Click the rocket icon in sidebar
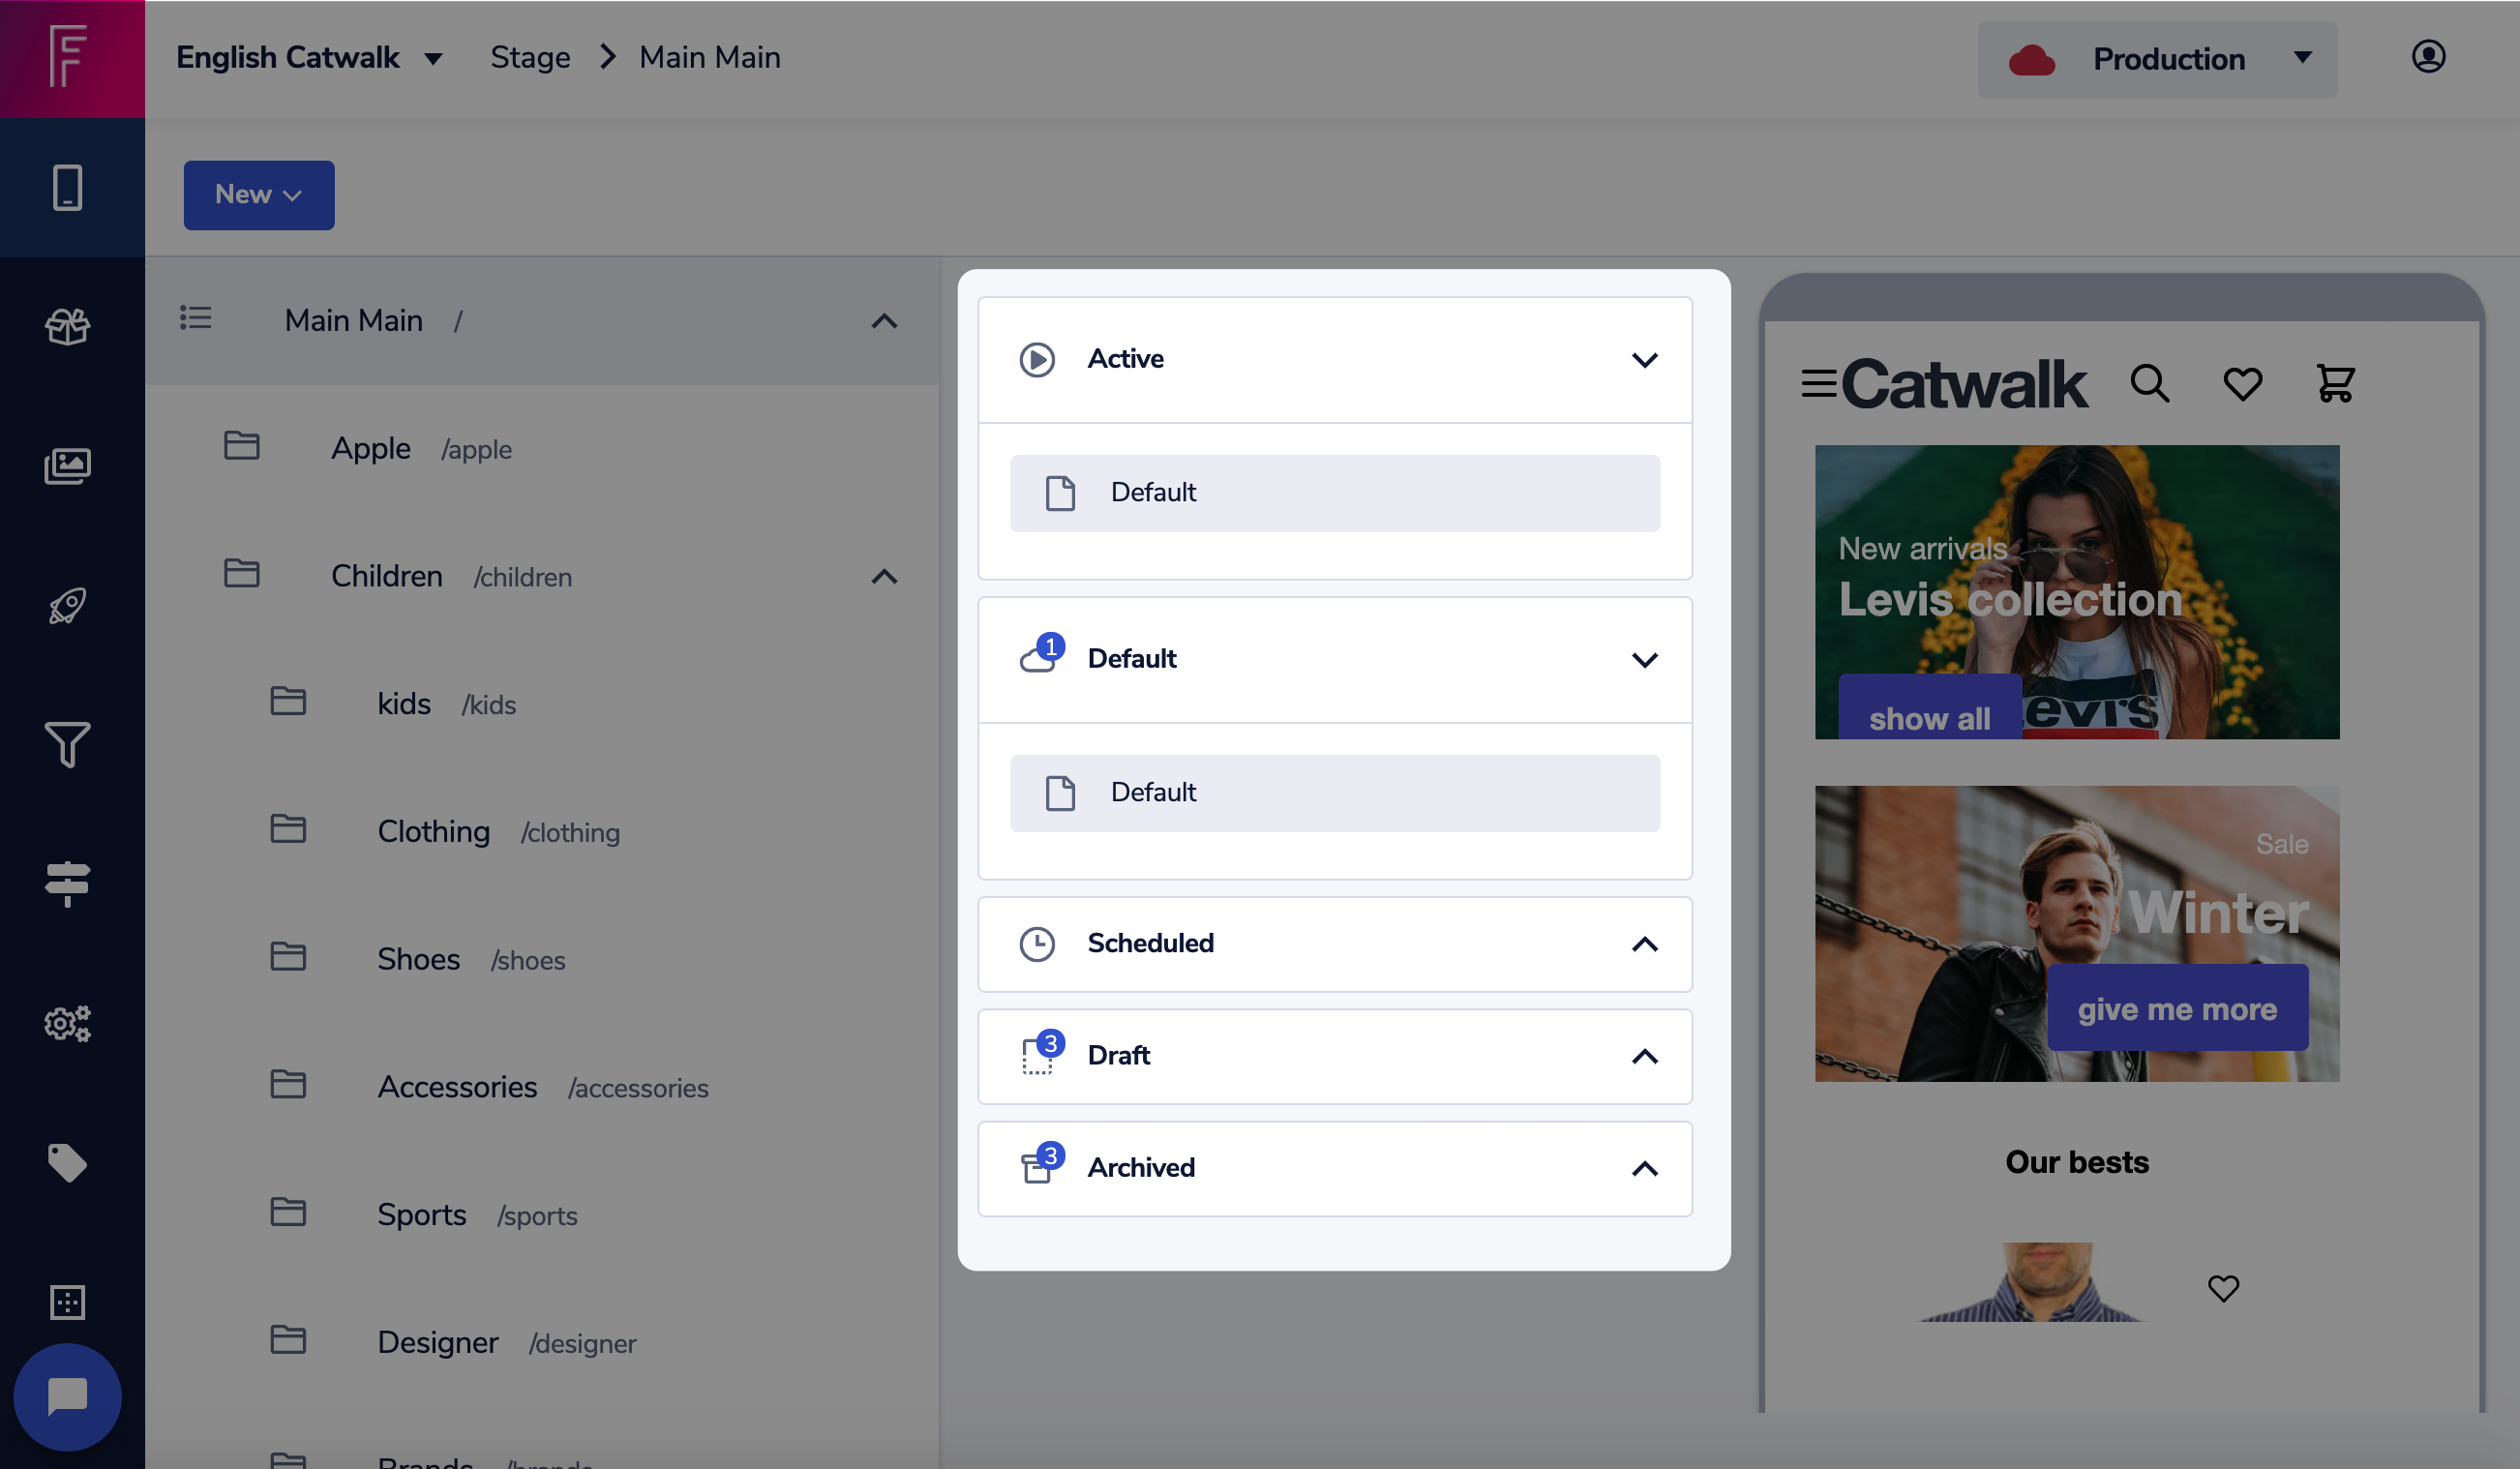 (67, 606)
